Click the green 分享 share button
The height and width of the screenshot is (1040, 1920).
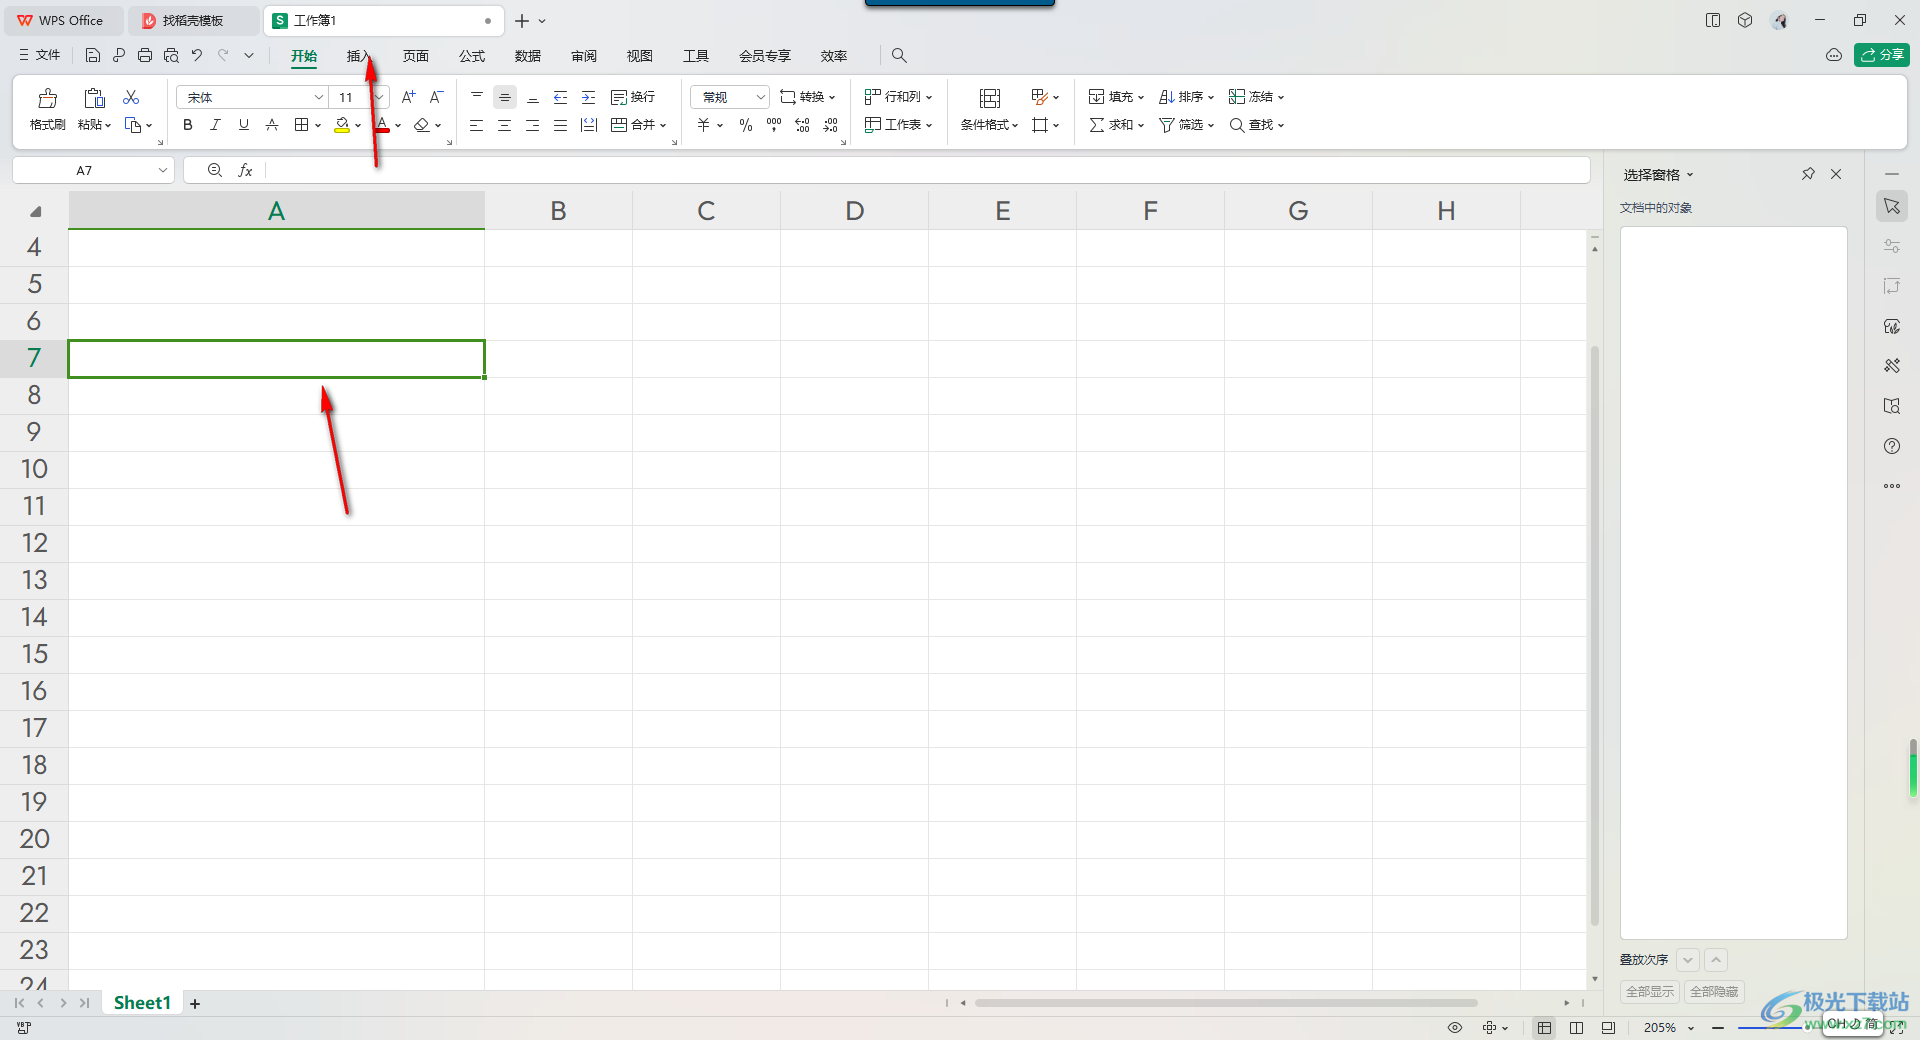[x=1882, y=55]
